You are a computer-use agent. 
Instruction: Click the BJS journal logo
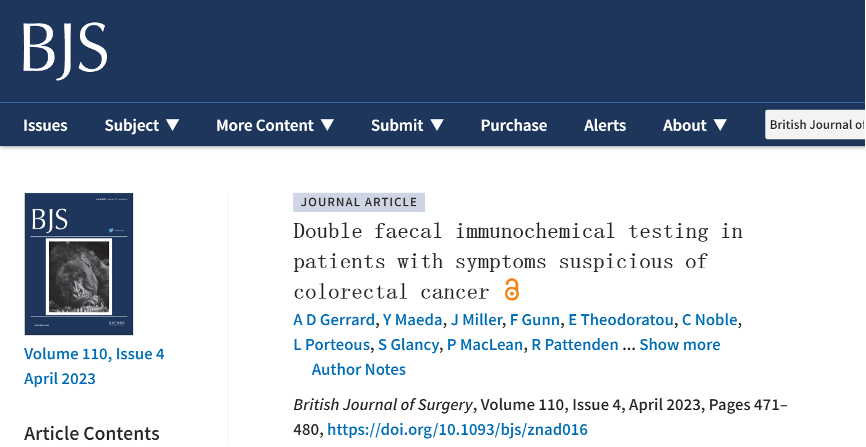(65, 50)
